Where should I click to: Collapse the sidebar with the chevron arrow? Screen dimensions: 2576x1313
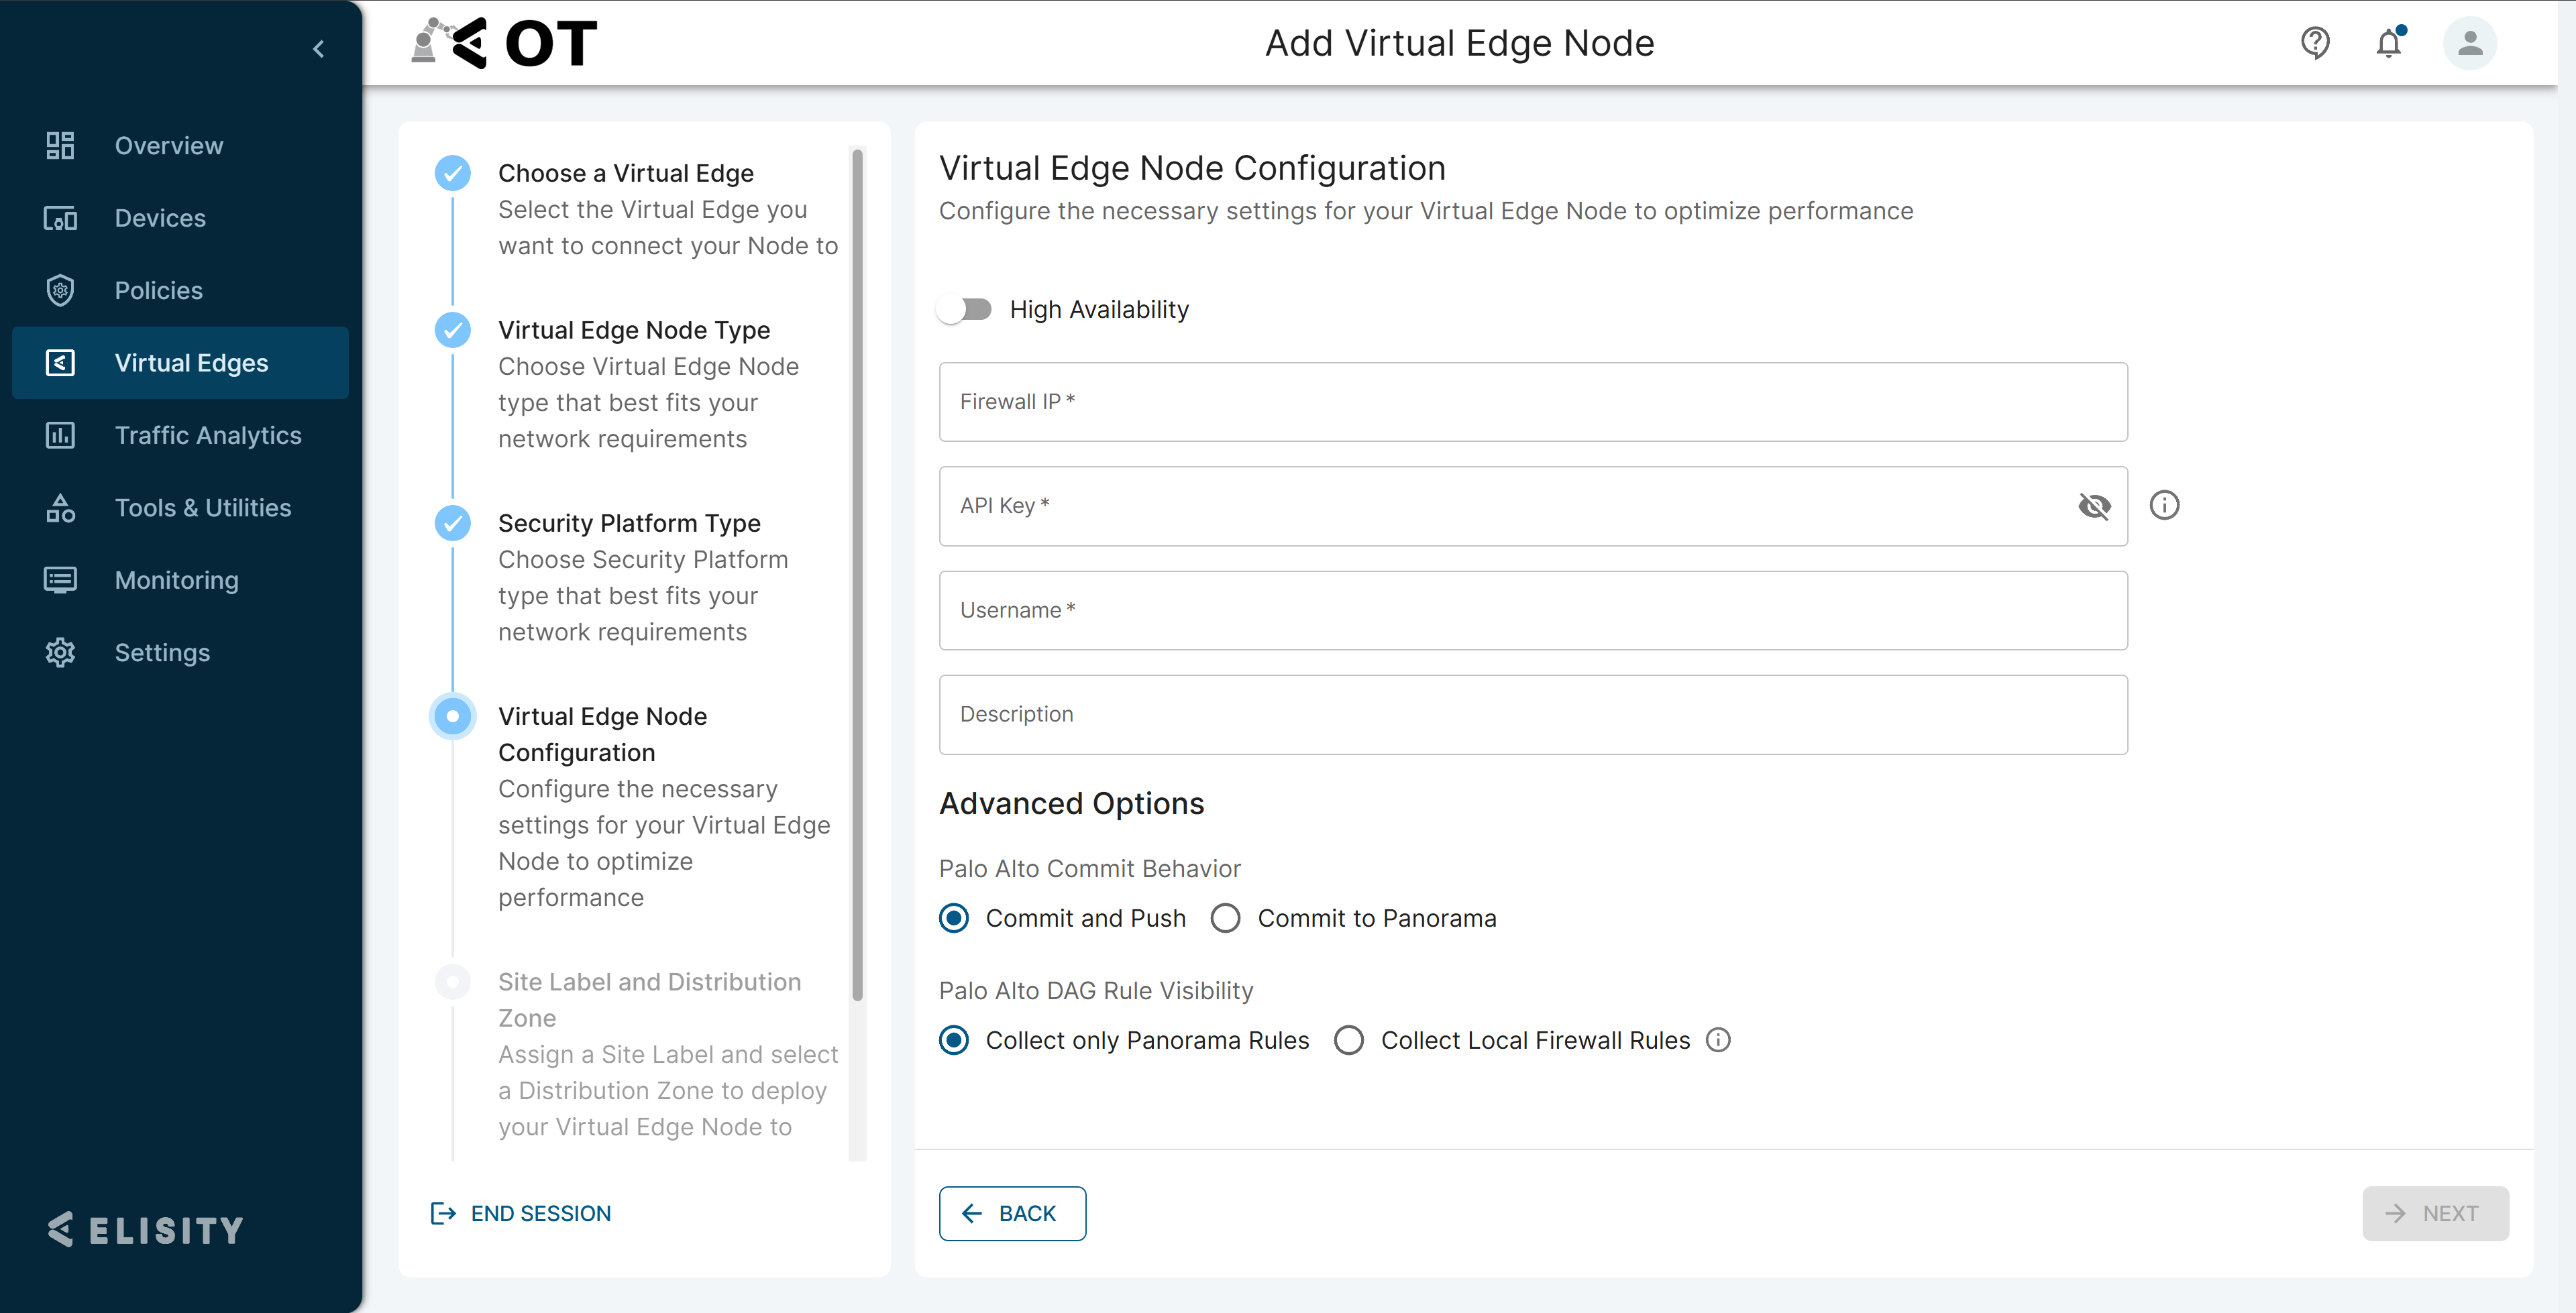(x=318, y=48)
